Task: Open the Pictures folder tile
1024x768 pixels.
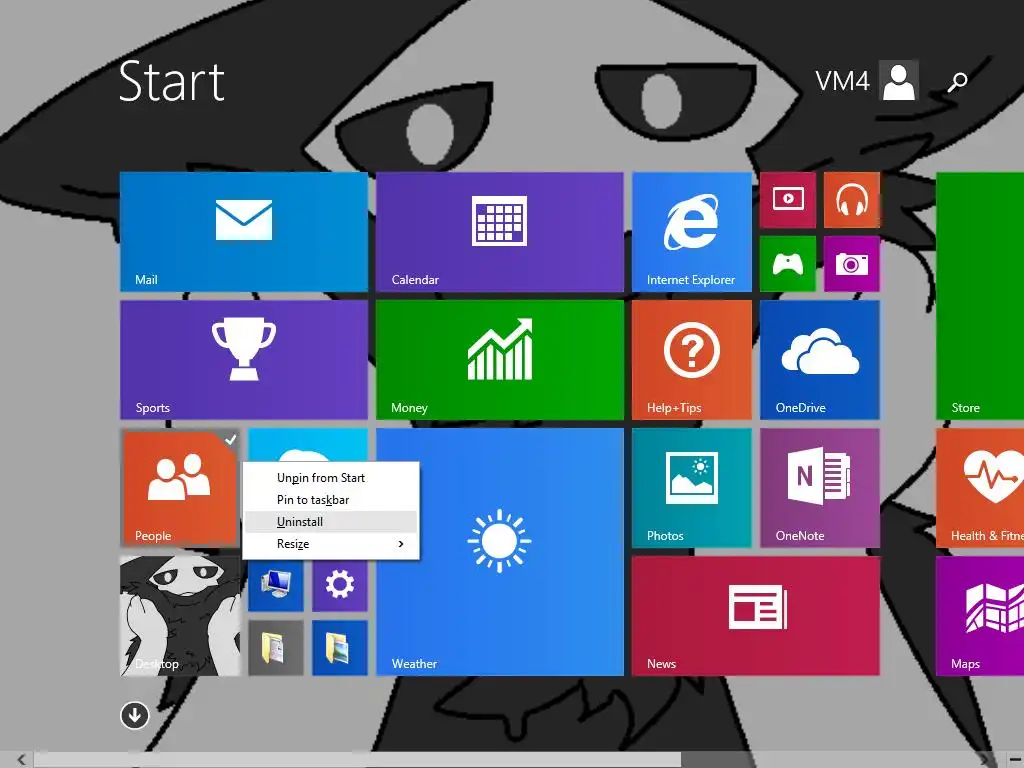Action: pos(340,648)
